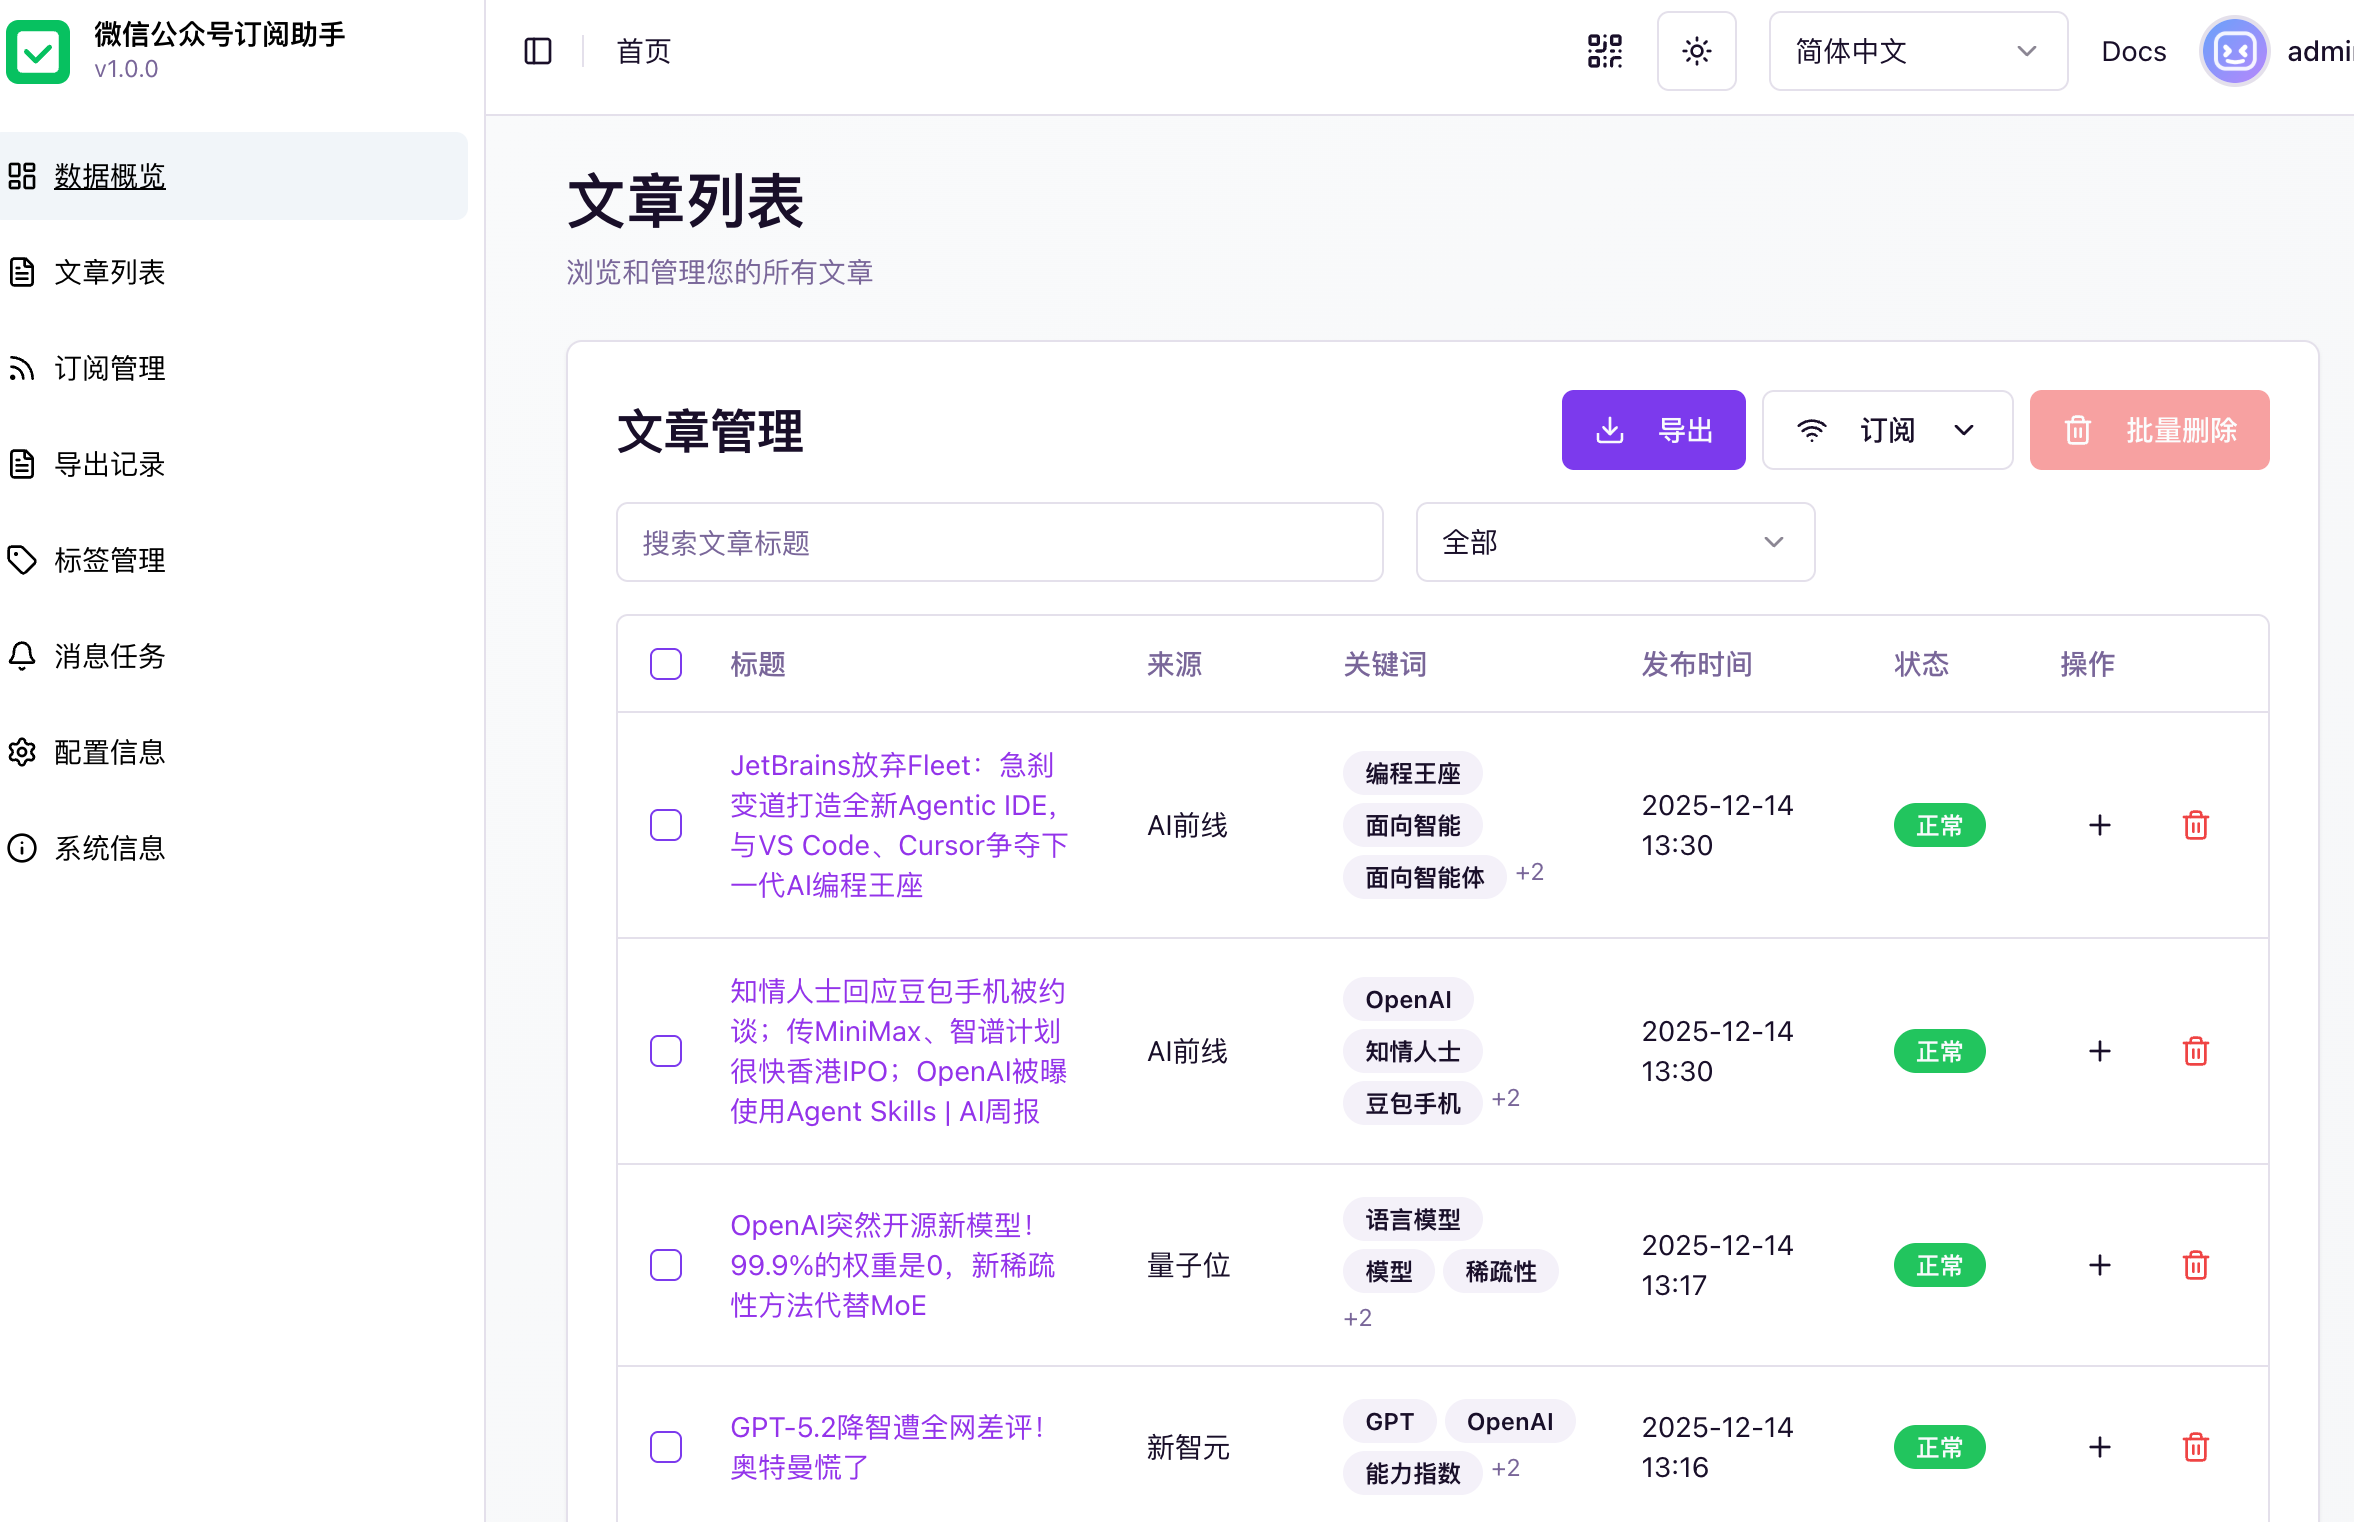Open 配置信息 with the gear icon
This screenshot has height=1522, width=2354.
click(23, 752)
